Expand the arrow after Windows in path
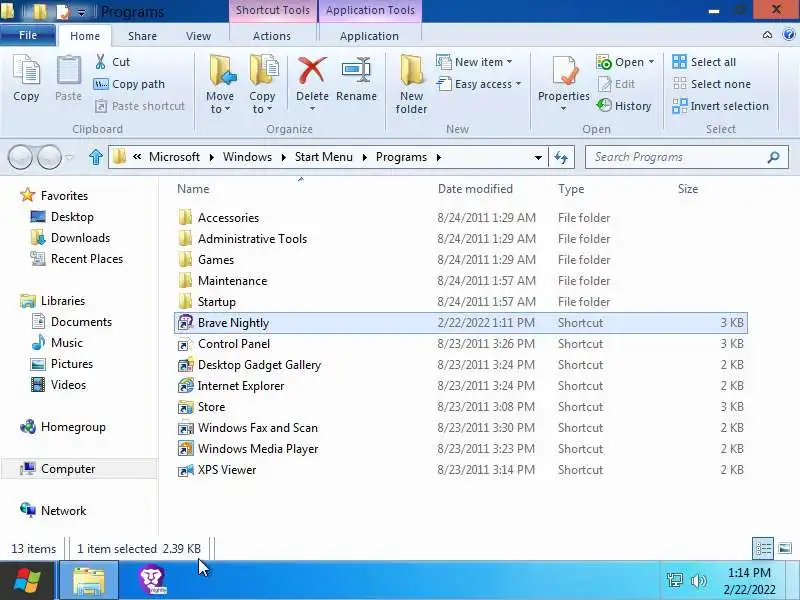 284,157
